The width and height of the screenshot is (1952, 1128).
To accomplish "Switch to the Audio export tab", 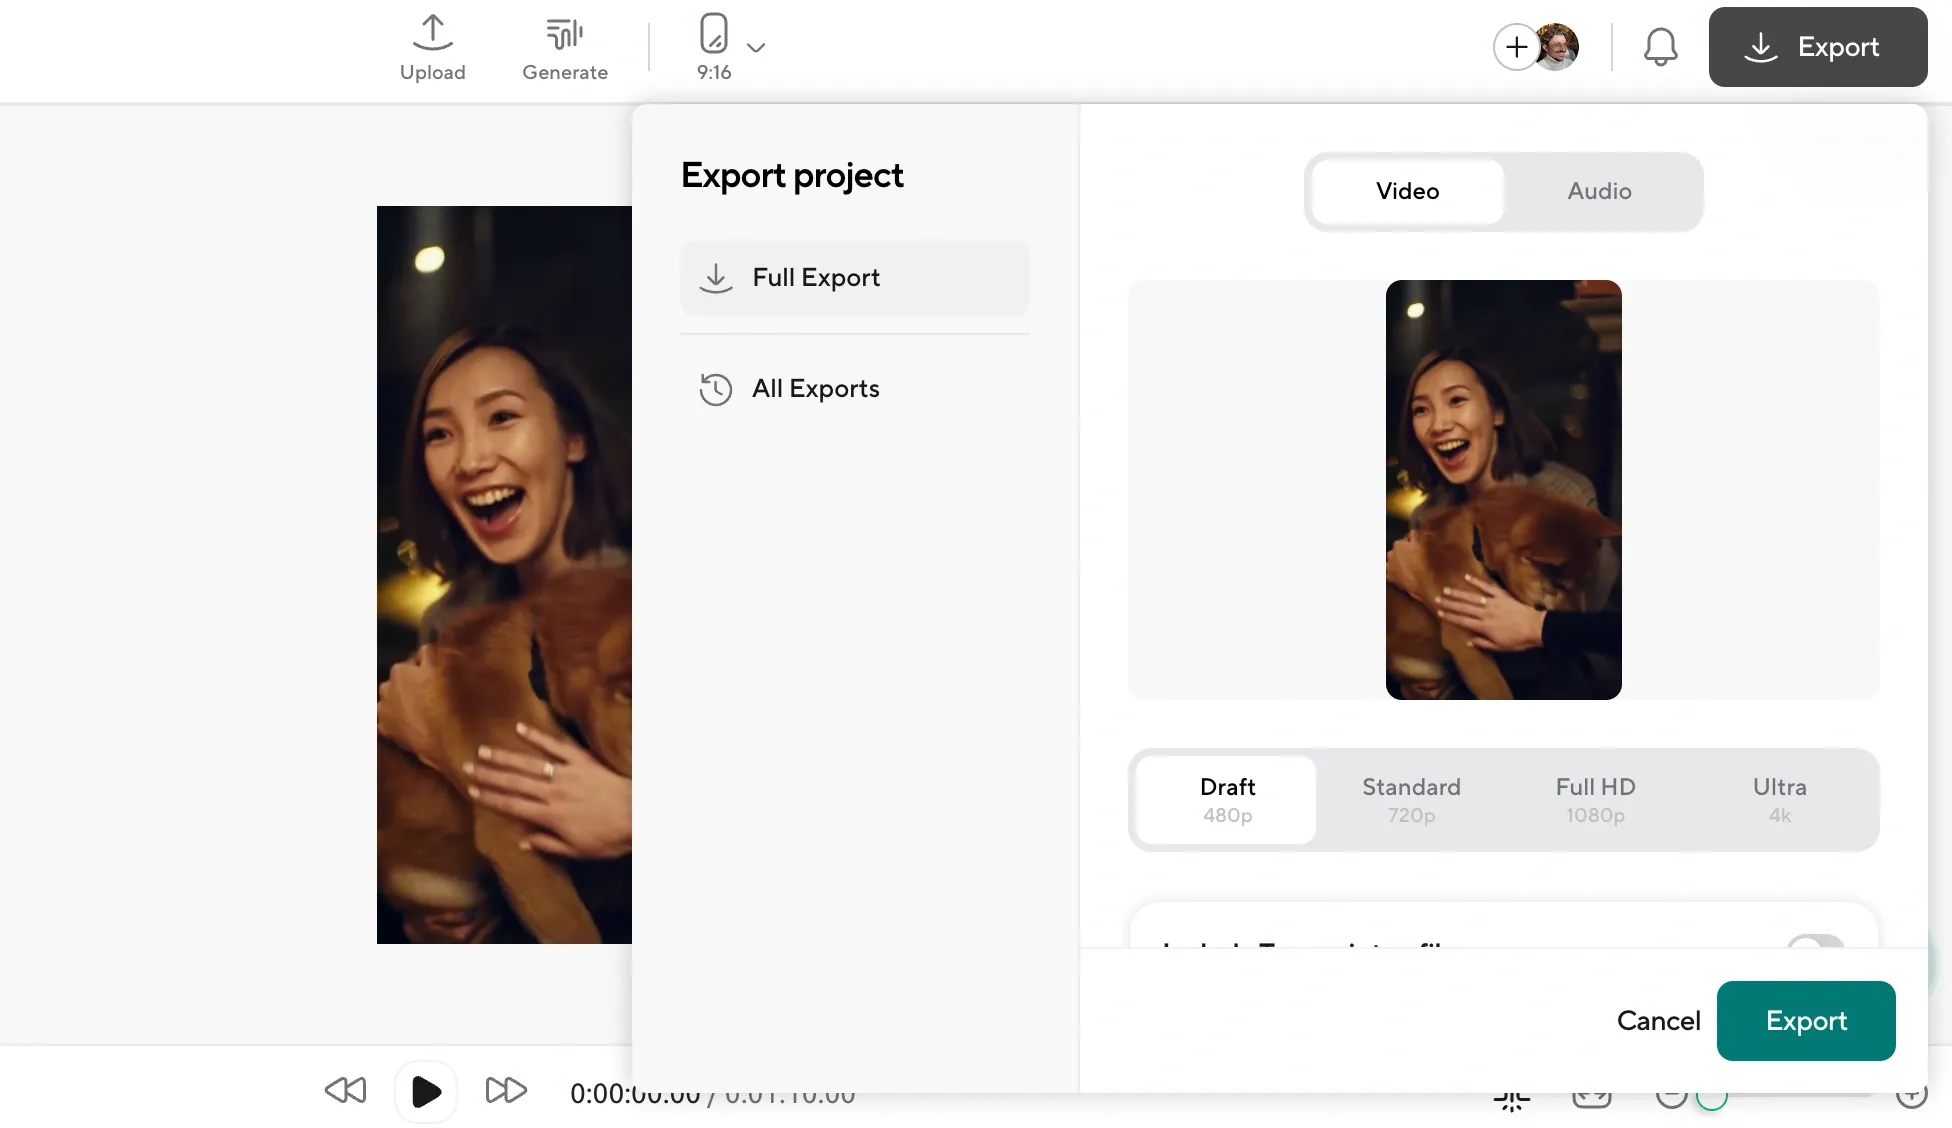I will point(1597,191).
